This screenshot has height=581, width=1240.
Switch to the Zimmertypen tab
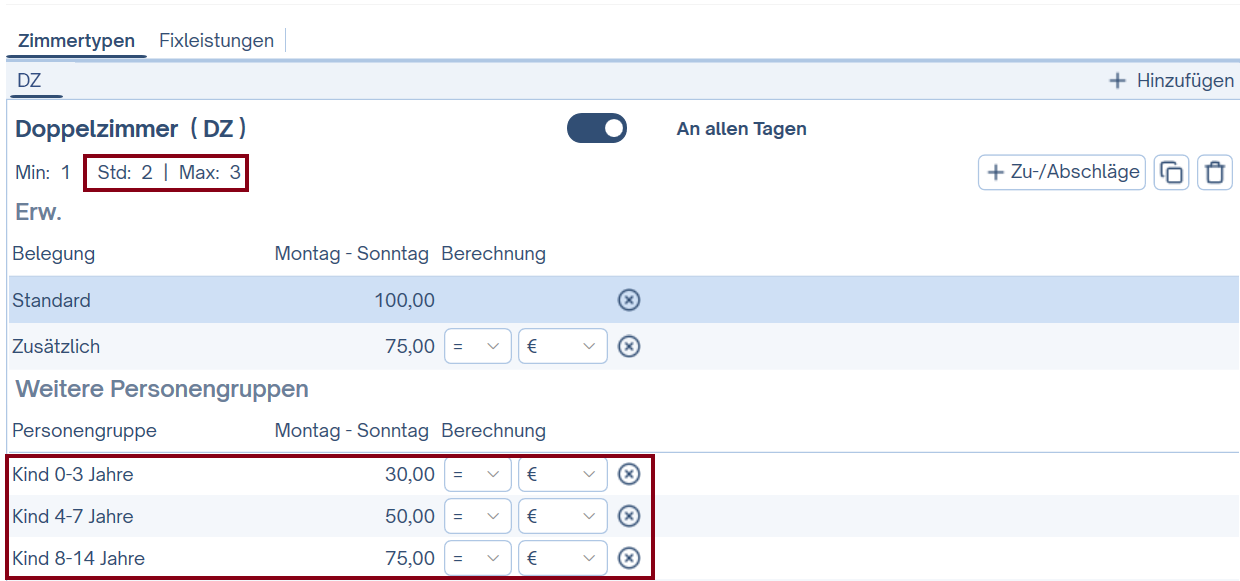pos(76,41)
